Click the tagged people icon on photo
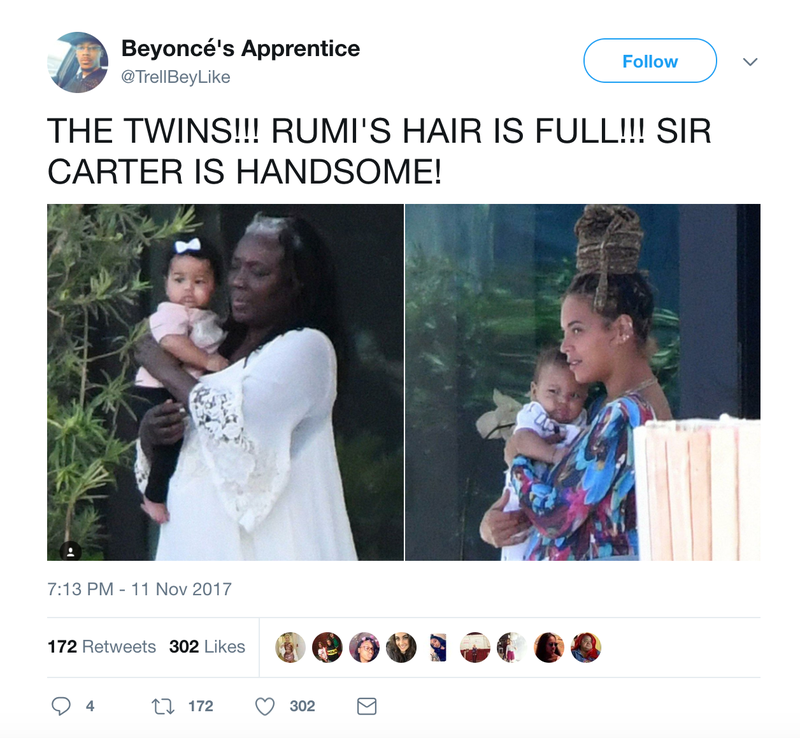The width and height of the screenshot is (800, 738). (x=70, y=551)
